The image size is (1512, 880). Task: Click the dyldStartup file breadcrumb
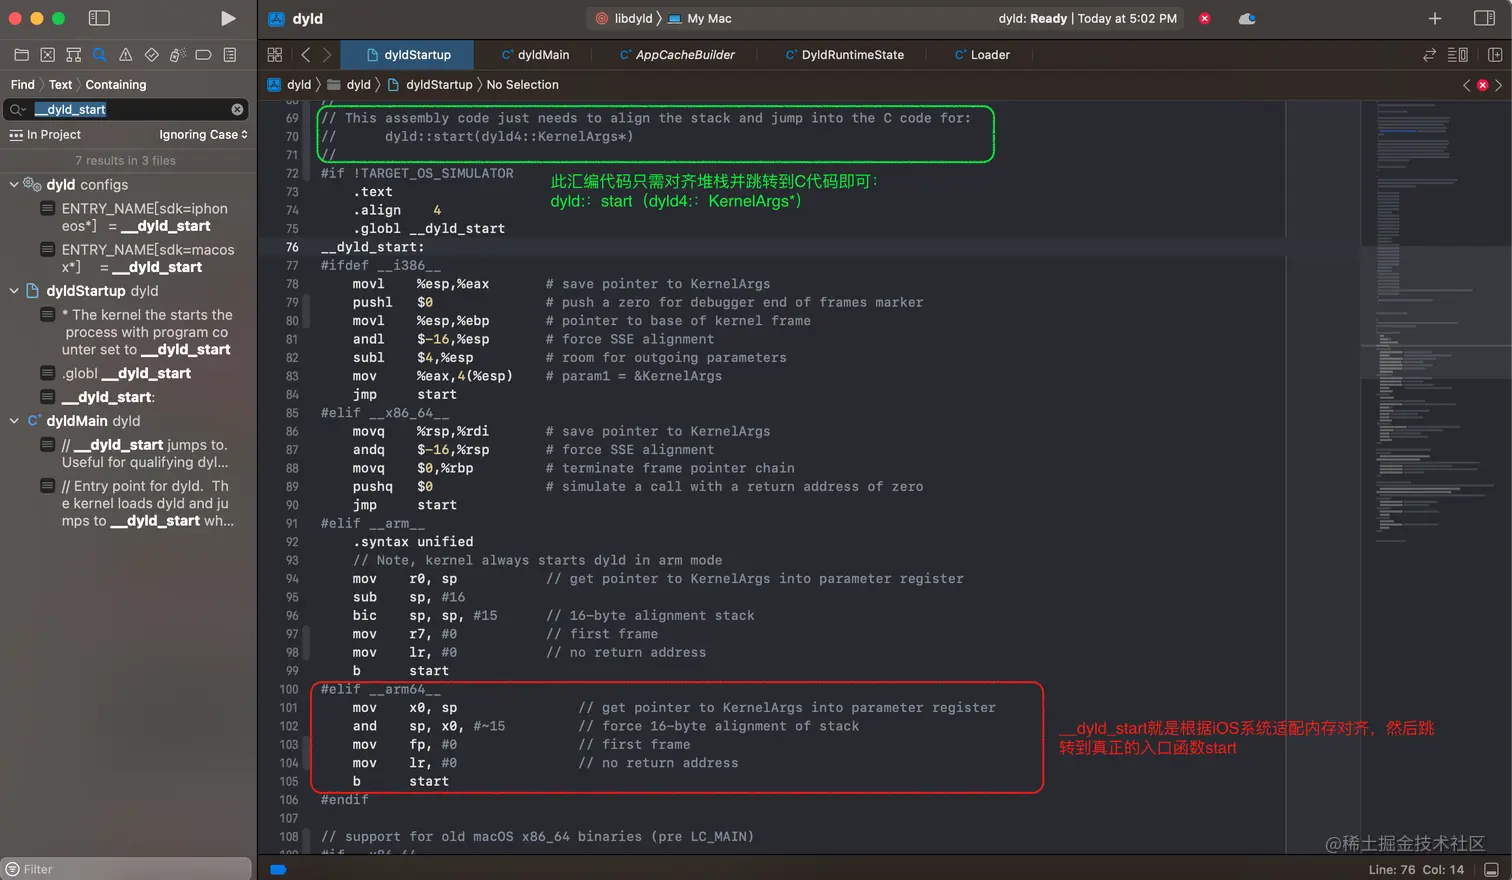pyautogui.click(x=430, y=85)
